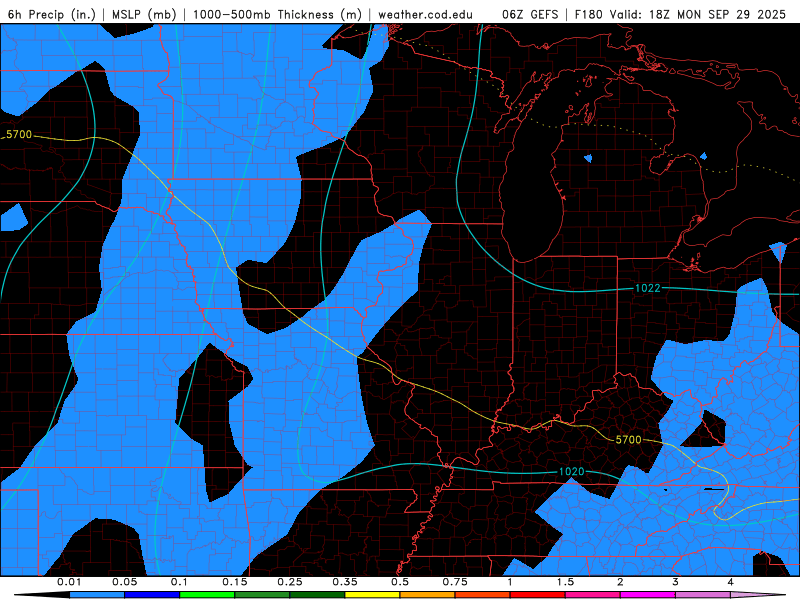
Task: Click the 'MSLP (mb)' title text
Action: [x=144, y=14]
